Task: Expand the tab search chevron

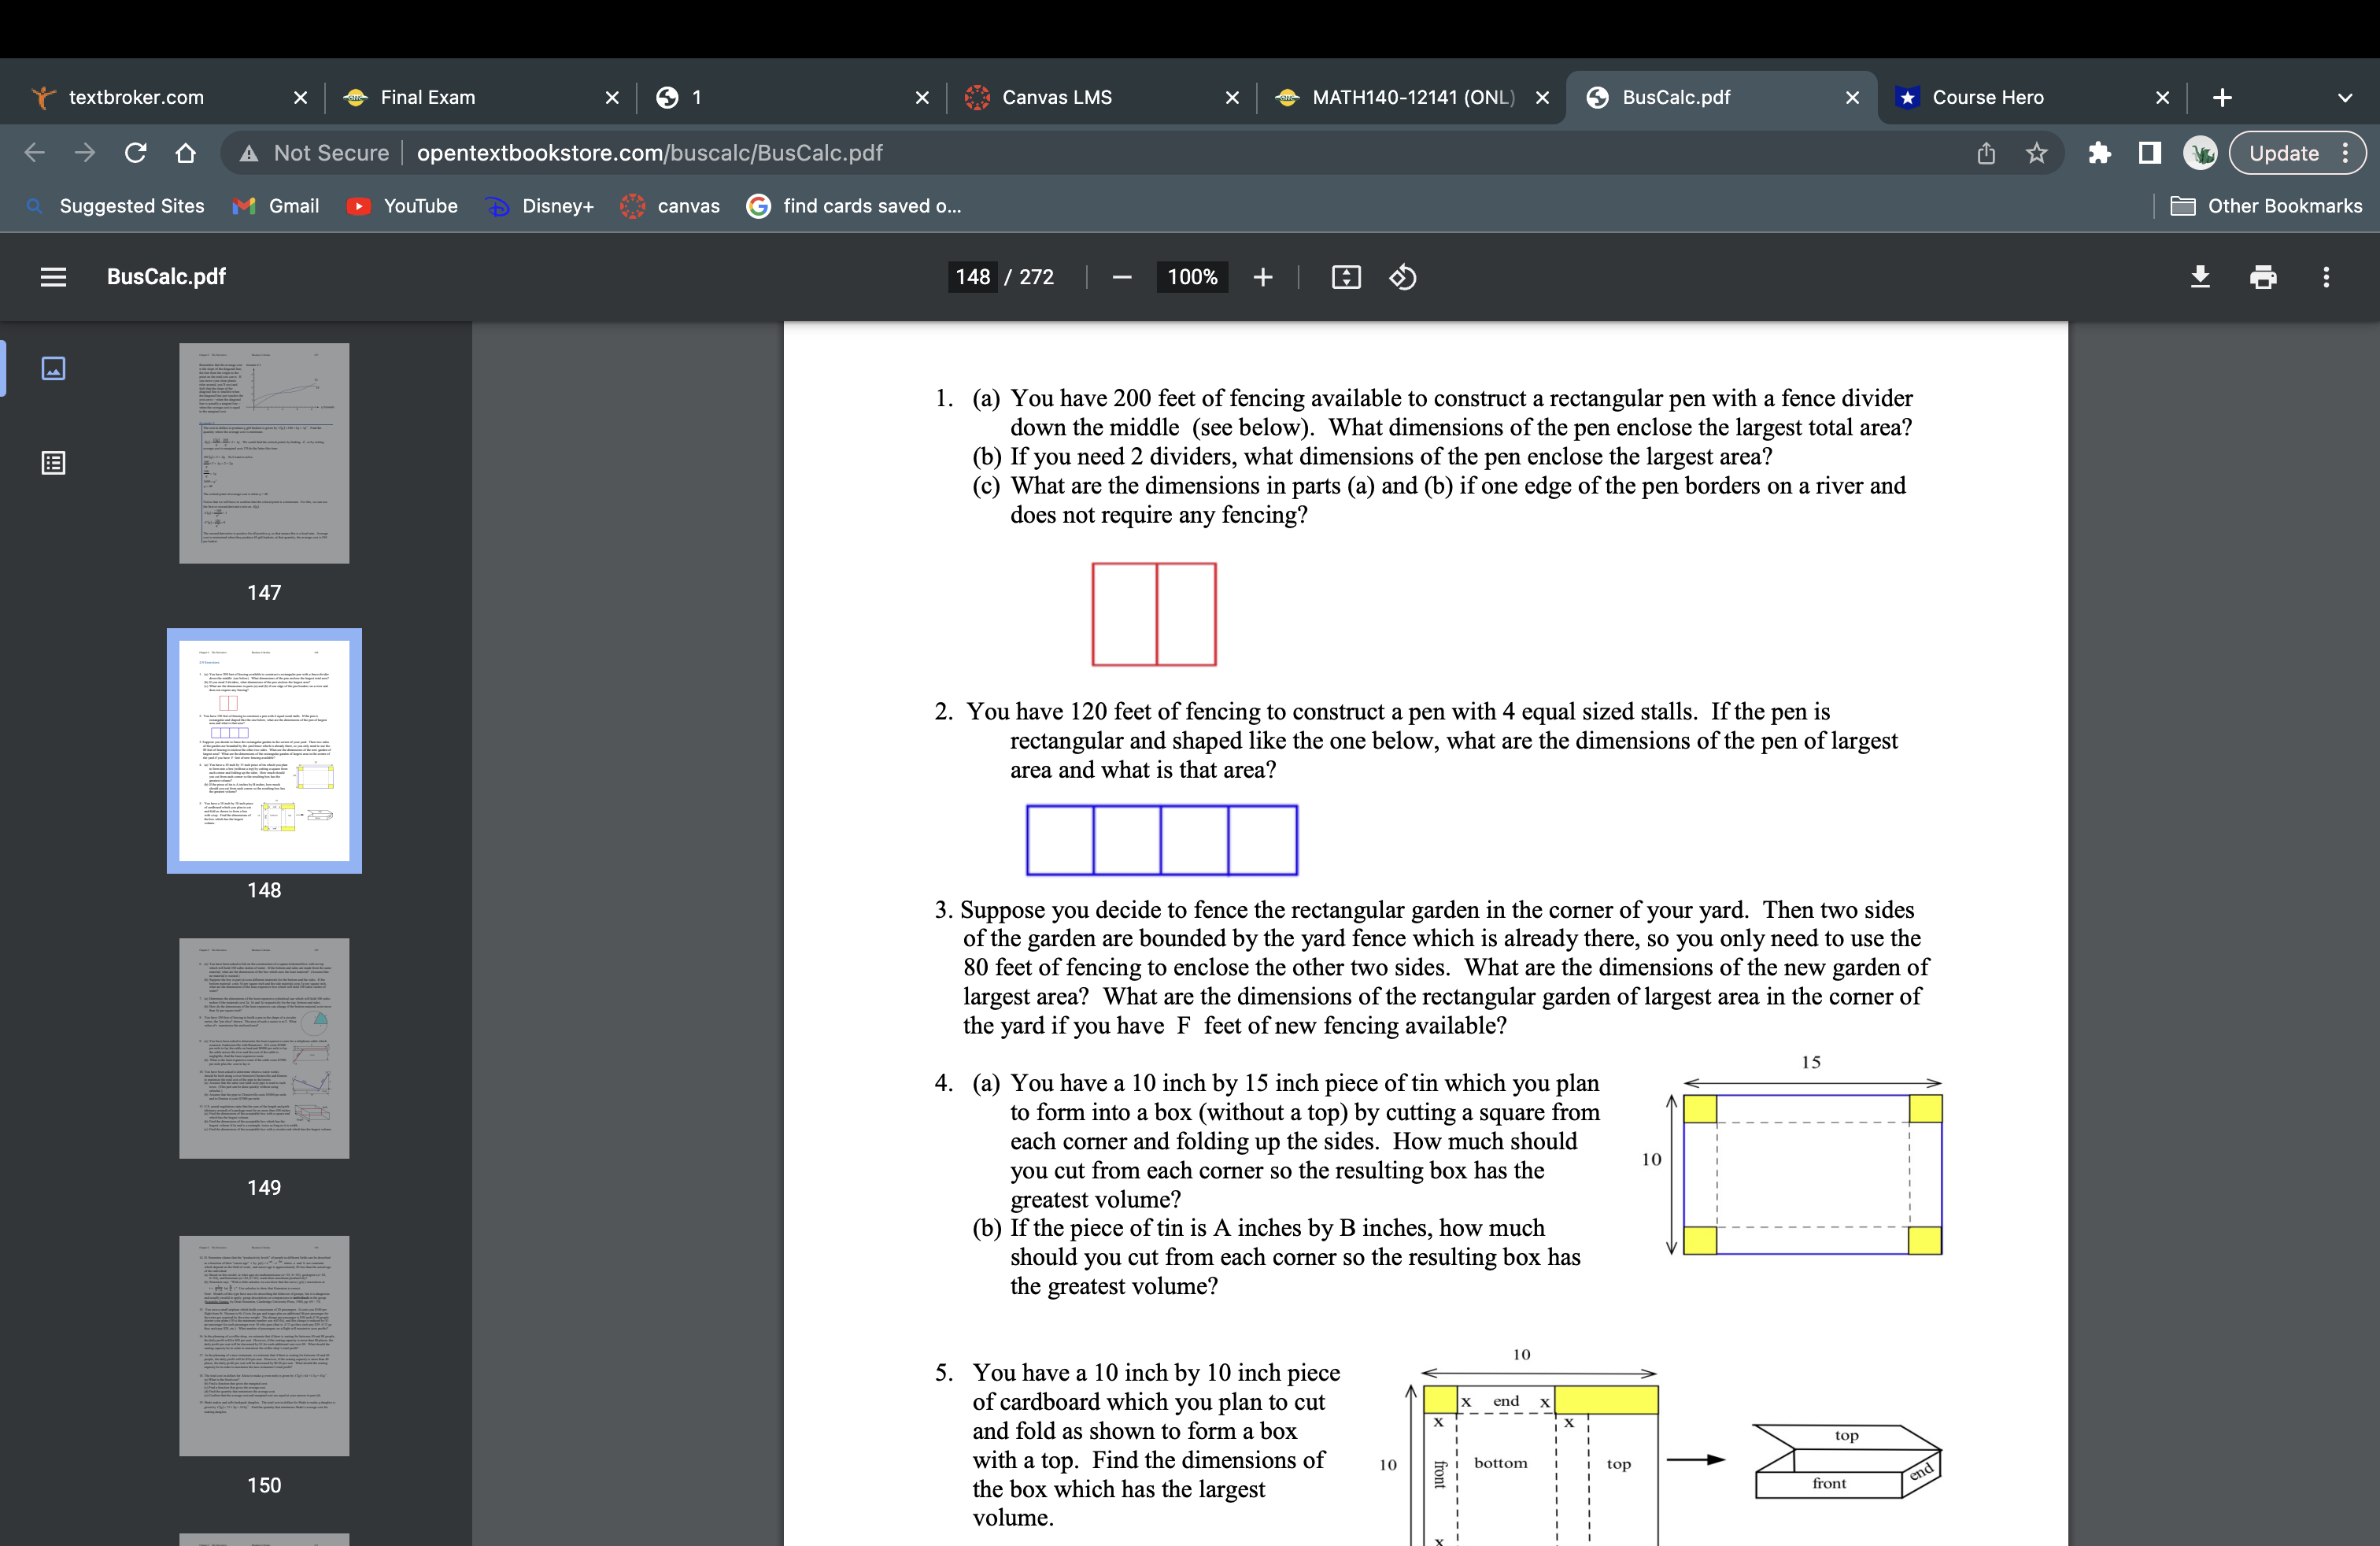Action: [x=2345, y=98]
